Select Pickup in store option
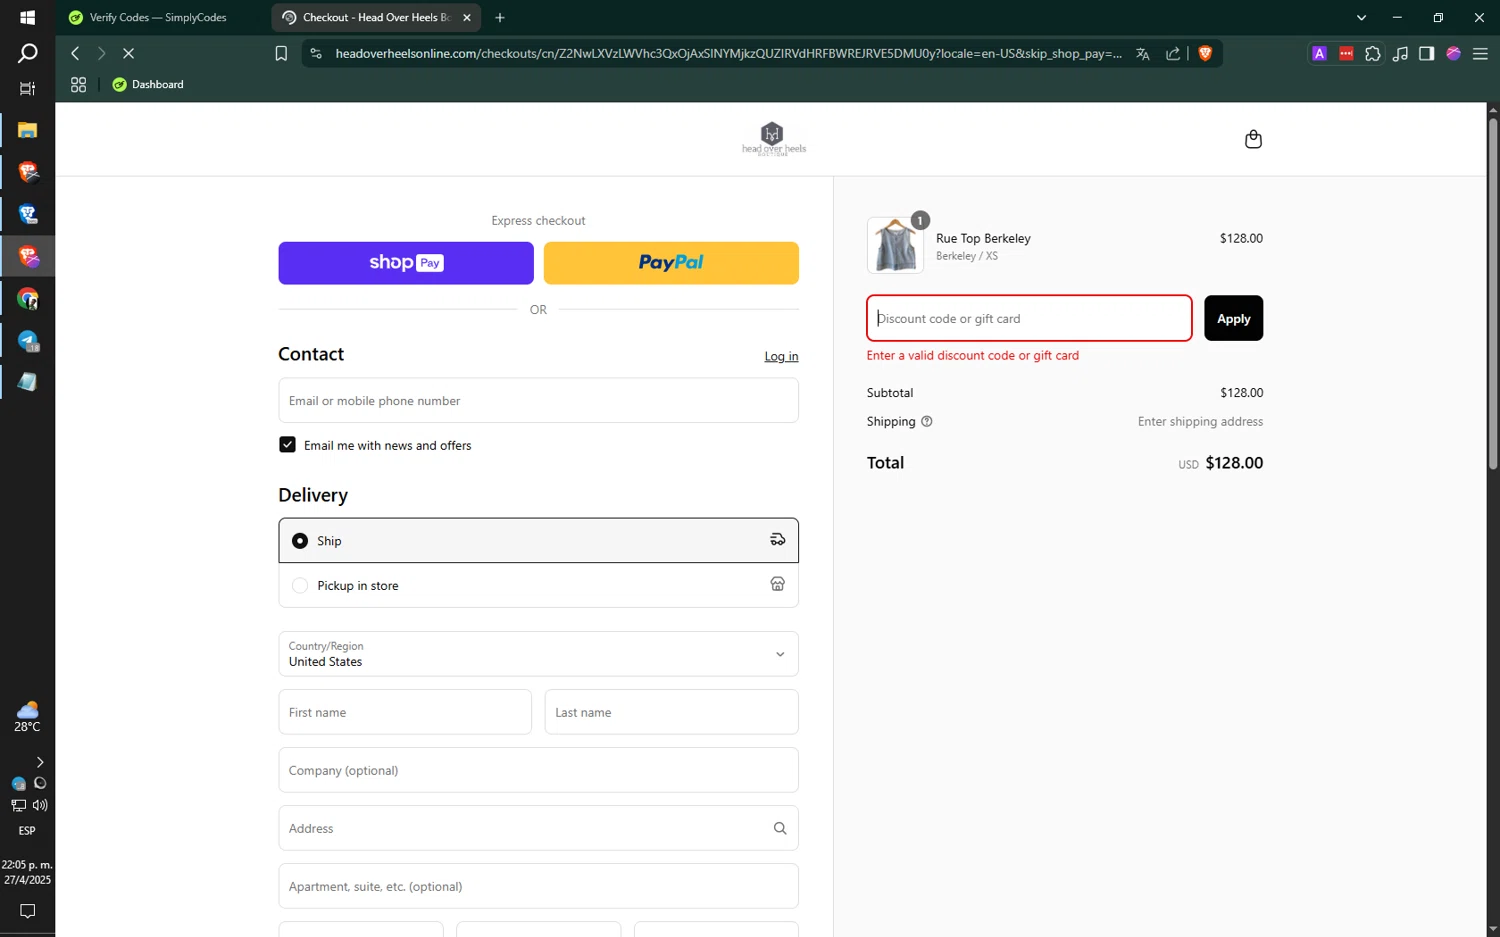This screenshot has width=1500, height=937. [538, 585]
